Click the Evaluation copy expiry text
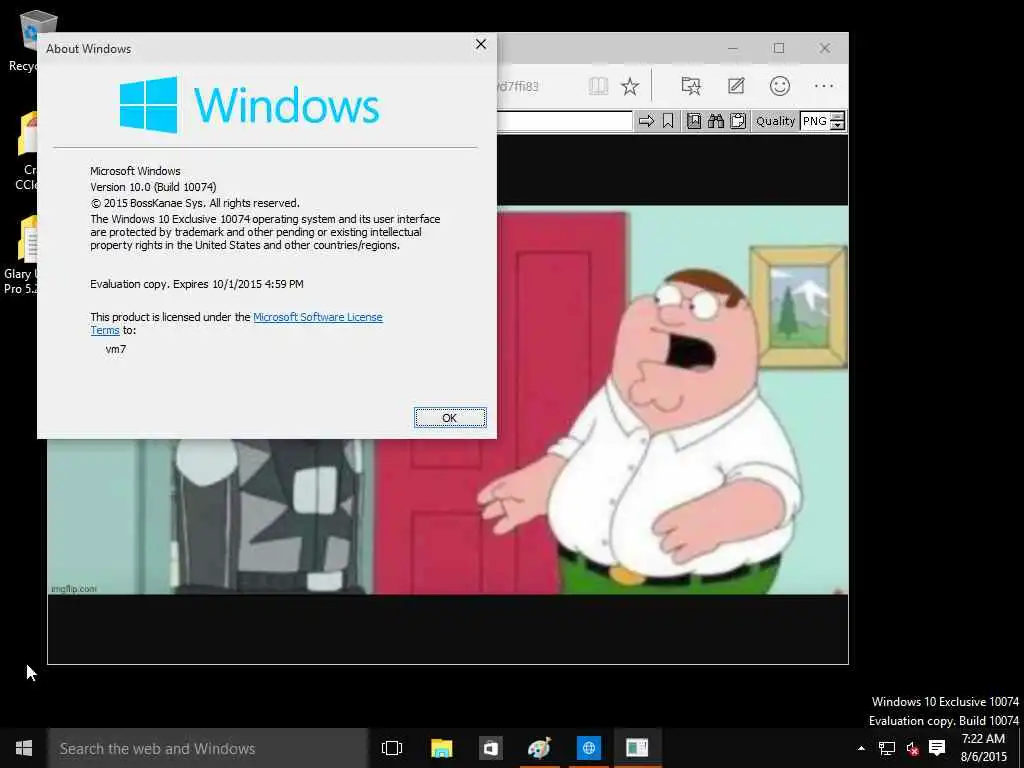1024x768 pixels. (197, 284)
